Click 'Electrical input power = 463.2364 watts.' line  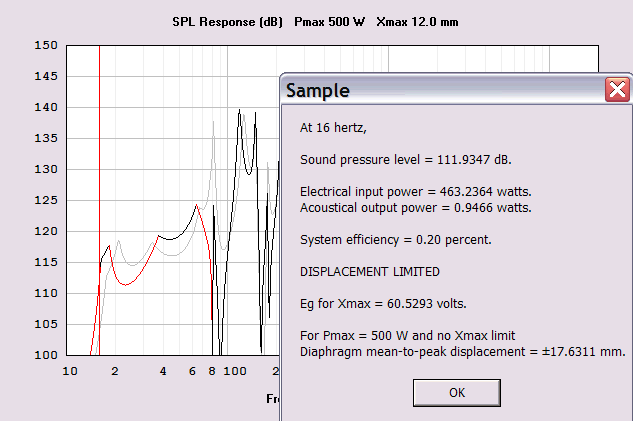coord(415,192)
